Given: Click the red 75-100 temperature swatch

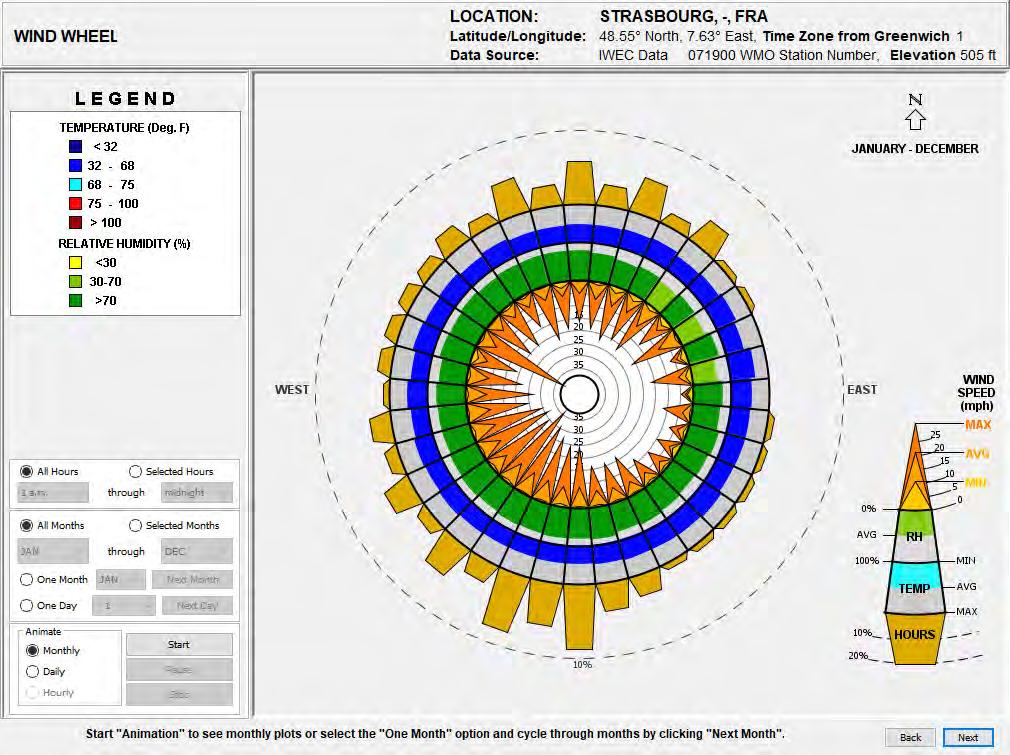Looking at the screenshot, I should 75,204.
